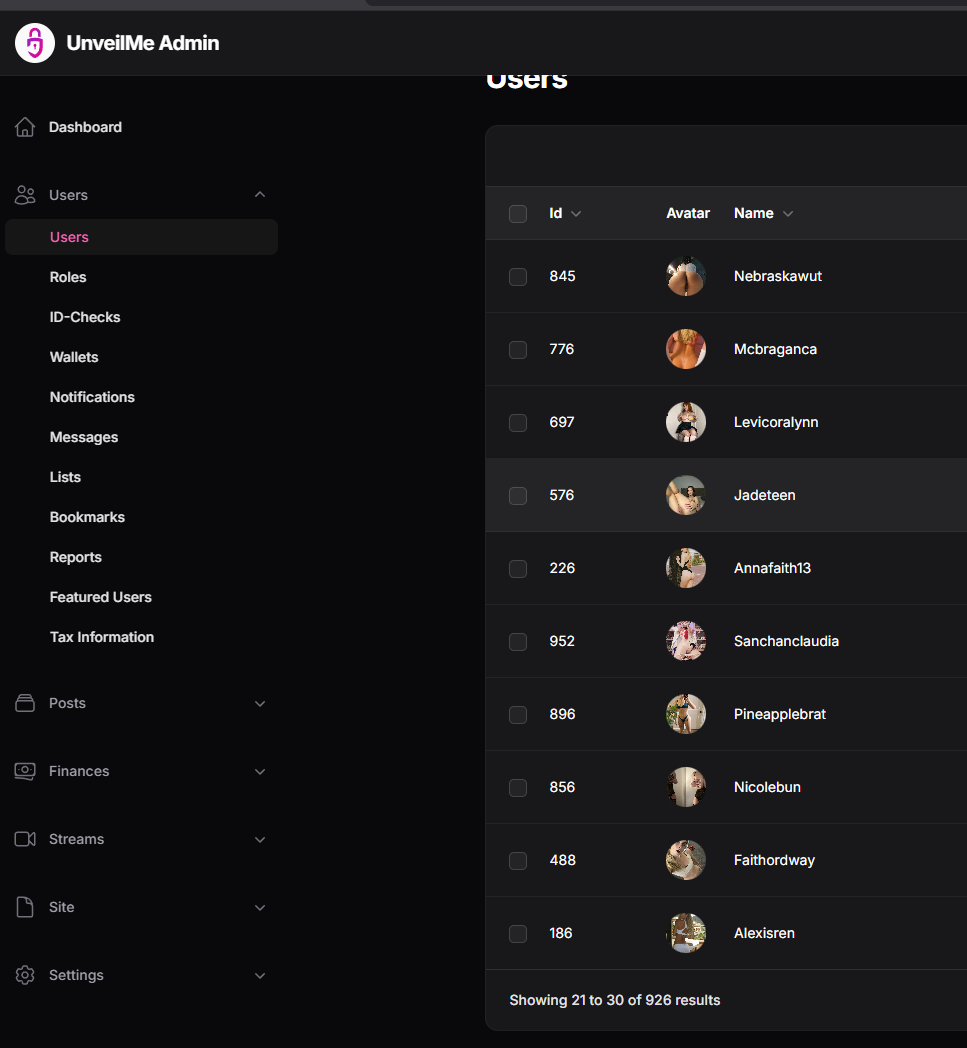967x1048 pixels.
Task: Click the Settings gear icon
Action: [25, 975]
